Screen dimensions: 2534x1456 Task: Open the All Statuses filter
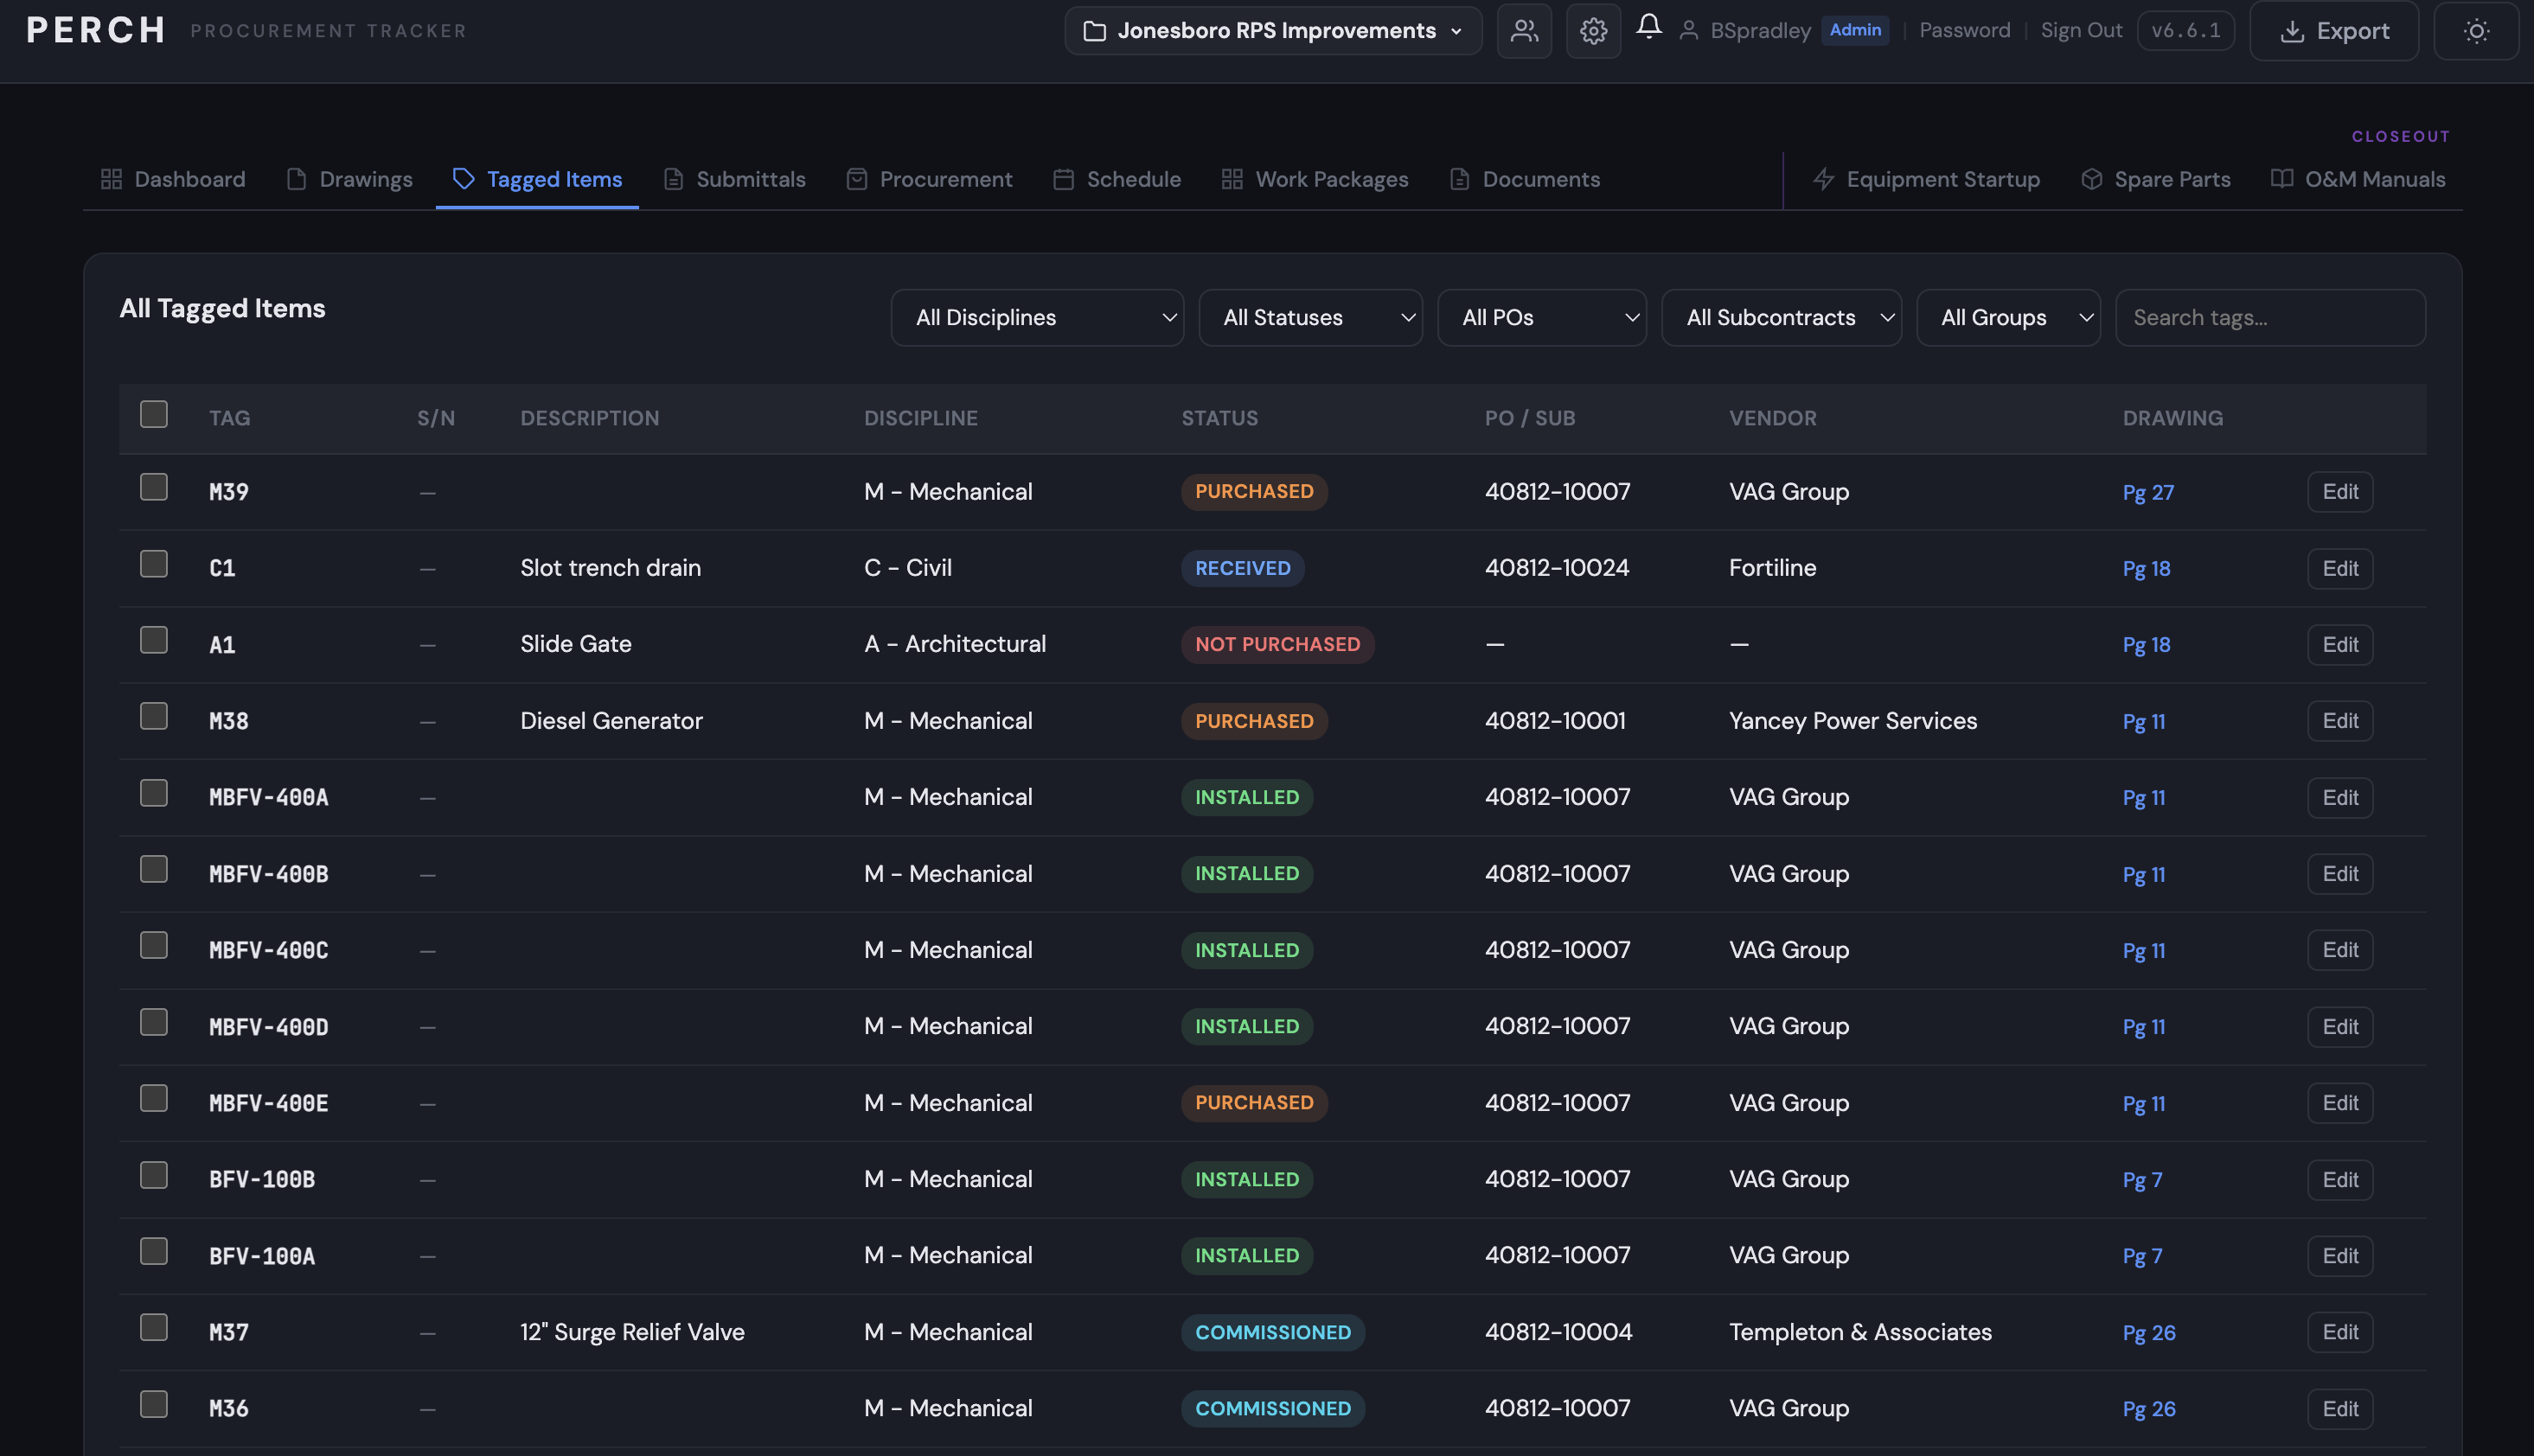pyautogui.click(x=1310, y=318)
